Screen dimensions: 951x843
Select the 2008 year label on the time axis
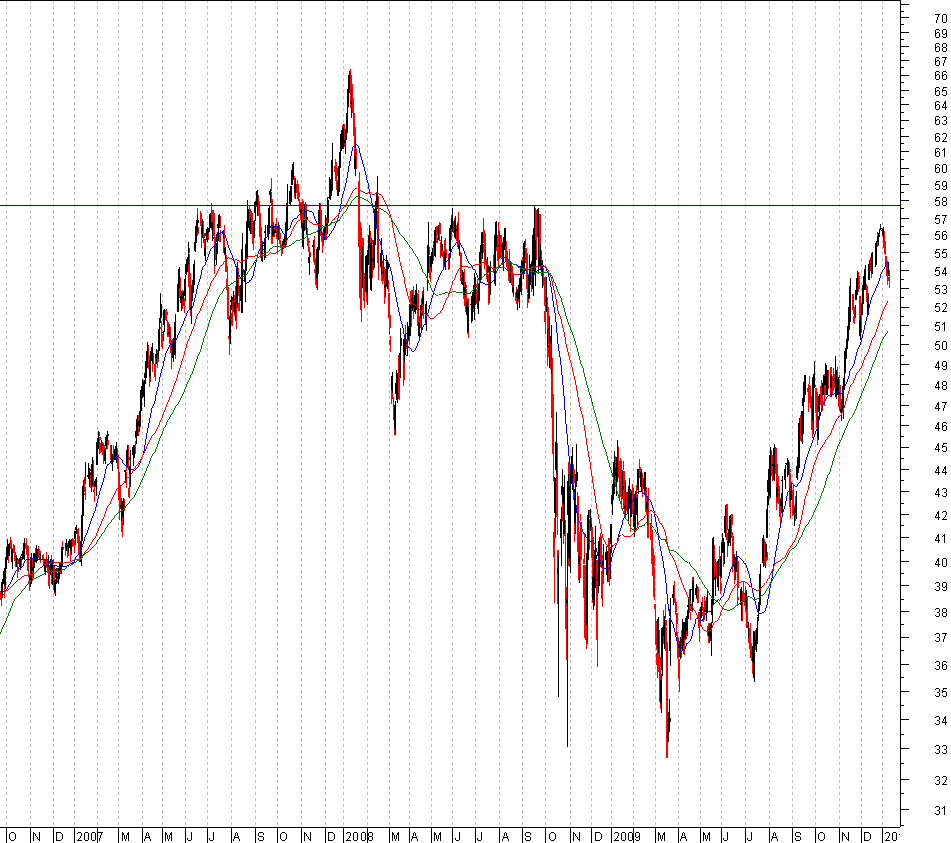coord(359,837)
